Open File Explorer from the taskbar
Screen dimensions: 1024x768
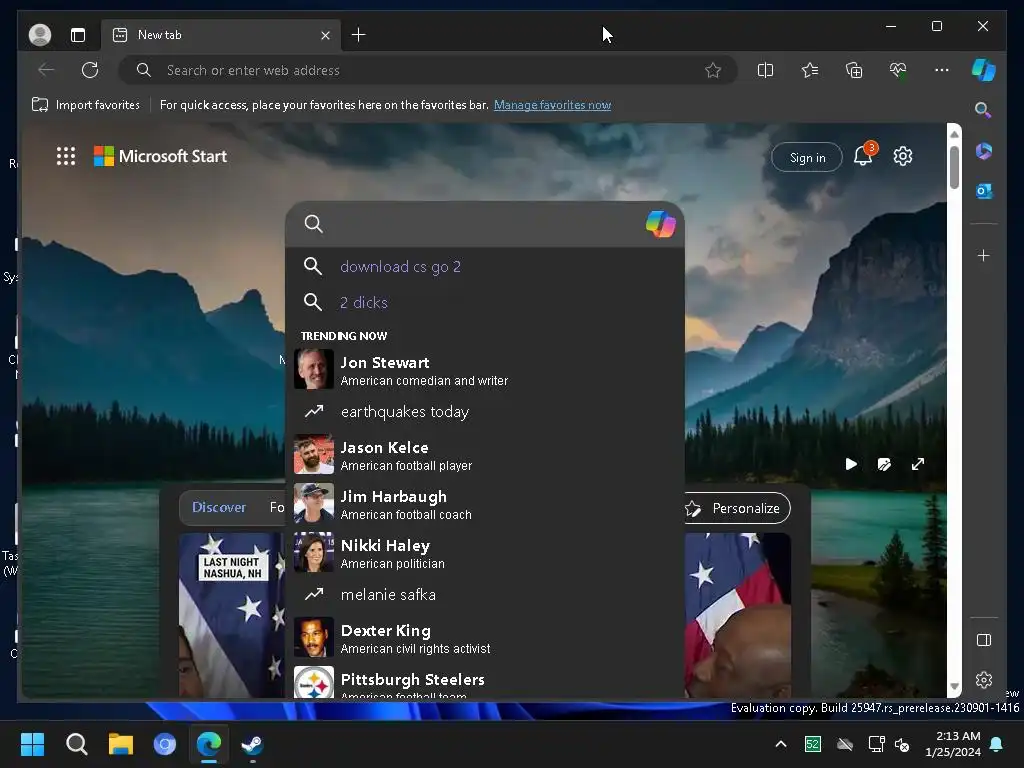tap(121, 744)
